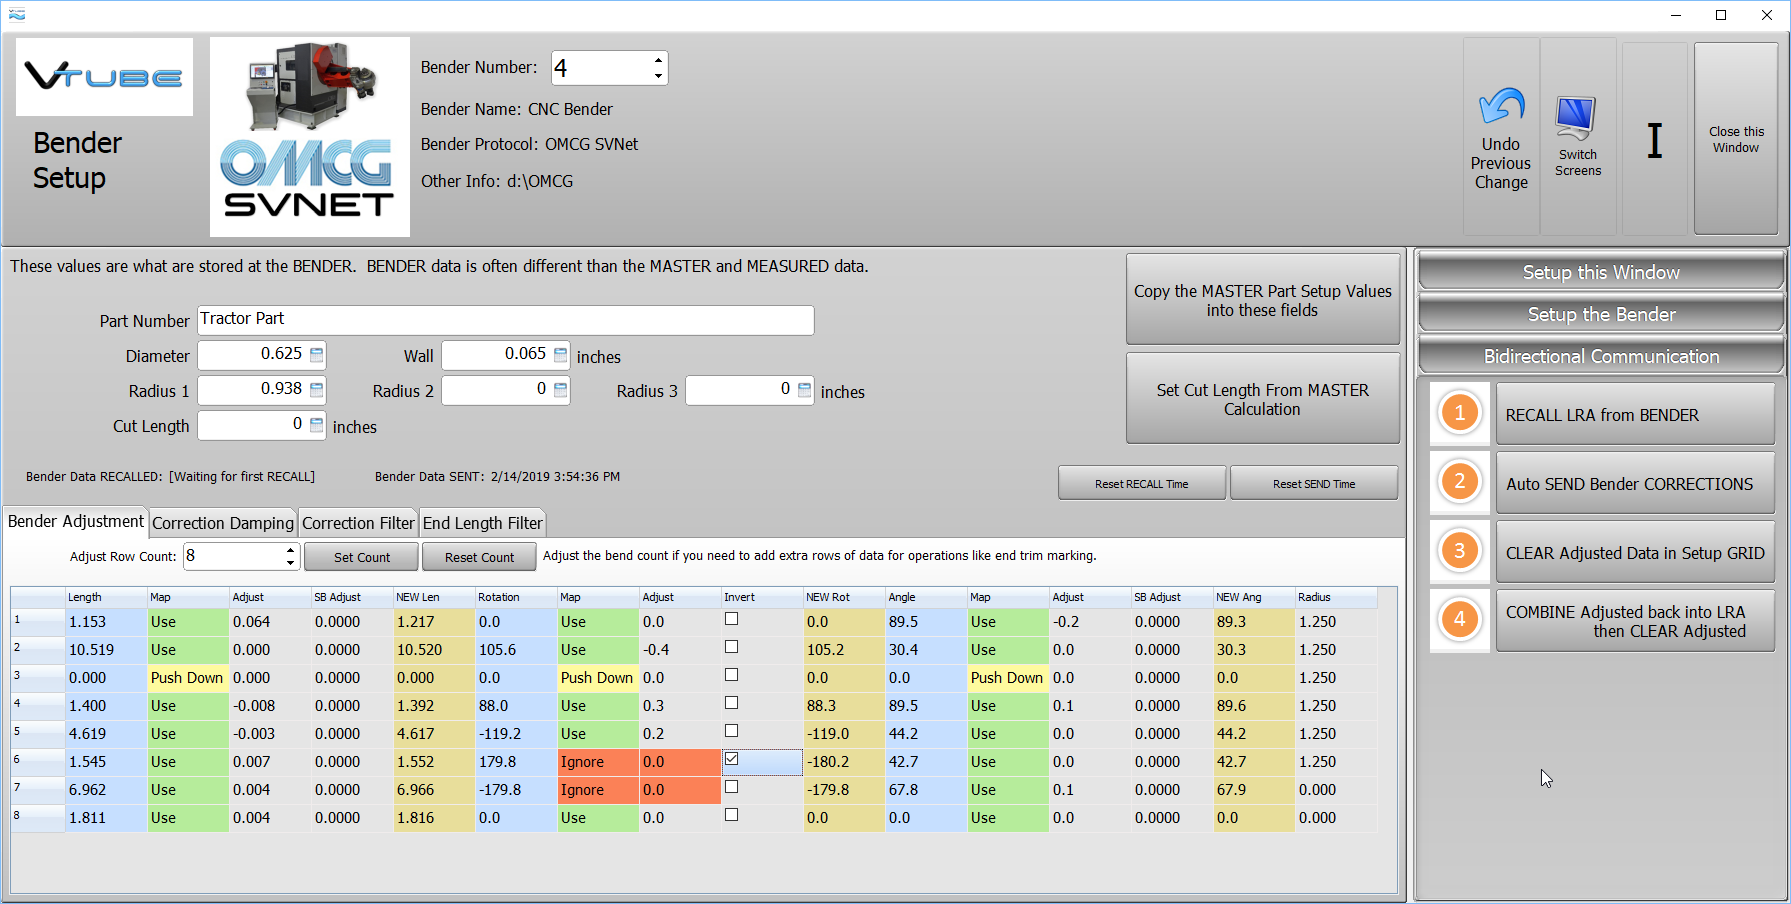Click the orange number 3 circle icon
Screen dimensions: 1791x904
click(1459, 551)
